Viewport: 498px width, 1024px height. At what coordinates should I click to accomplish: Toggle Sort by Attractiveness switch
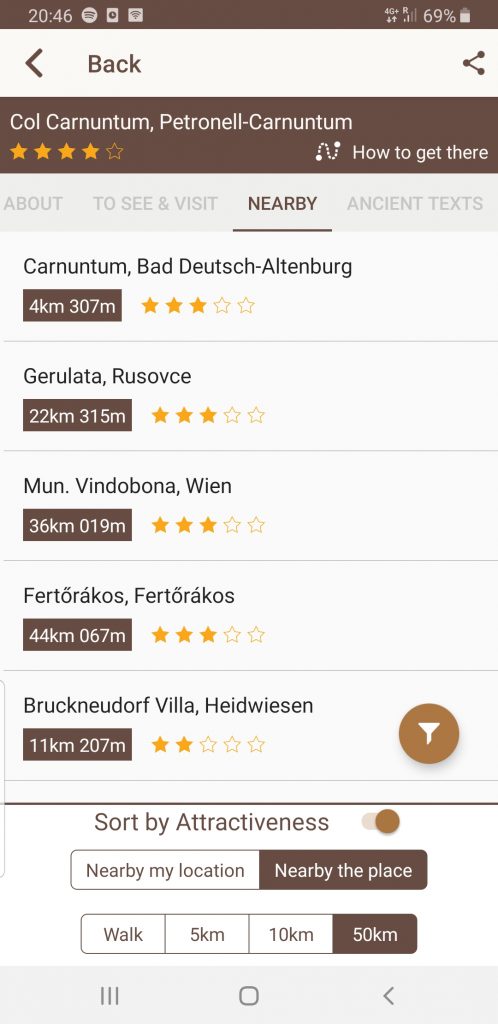[381, 822]
